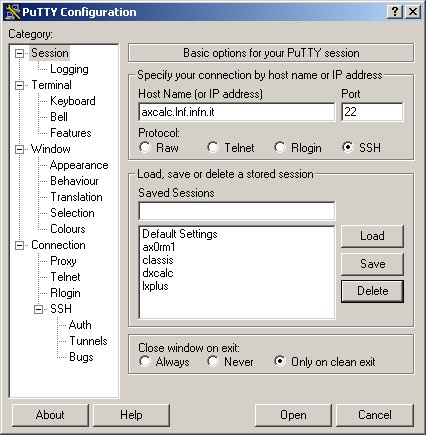Collapse the SSH tree node

[x=39, y=309]
